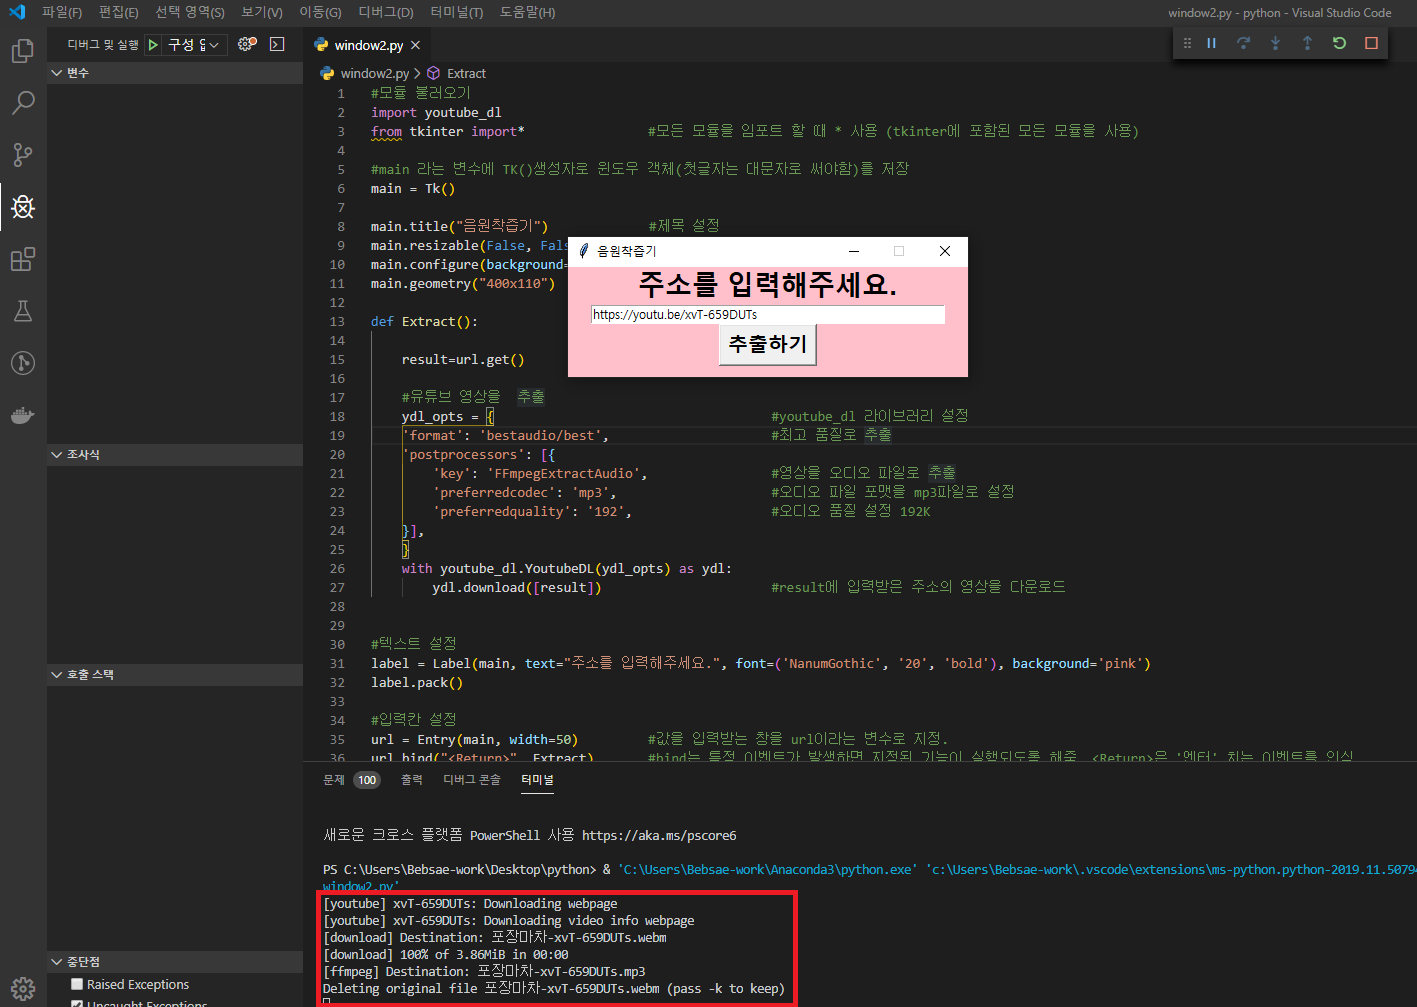Click the 100 problems count badge

click(367, 780)
